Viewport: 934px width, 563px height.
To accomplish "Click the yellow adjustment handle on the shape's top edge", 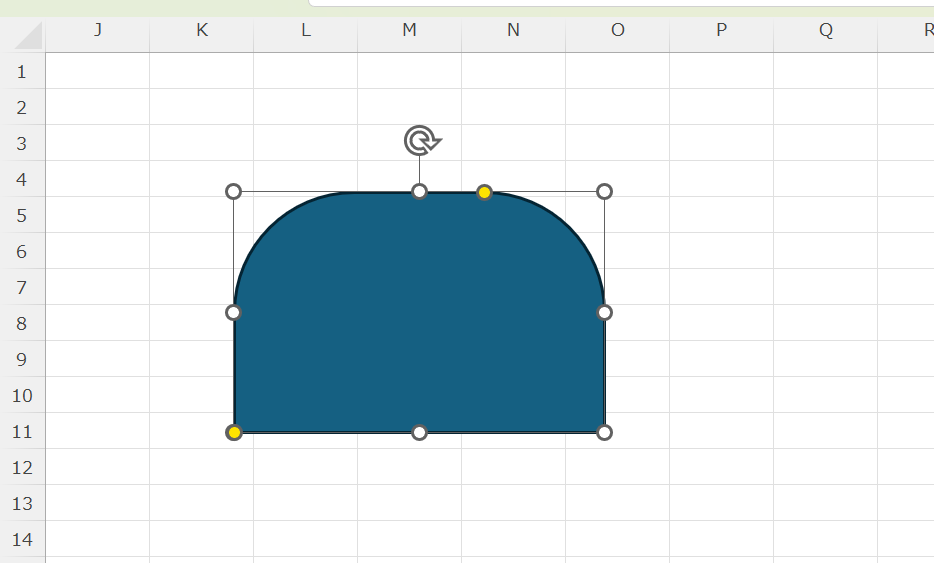I will tap(484, 192).
